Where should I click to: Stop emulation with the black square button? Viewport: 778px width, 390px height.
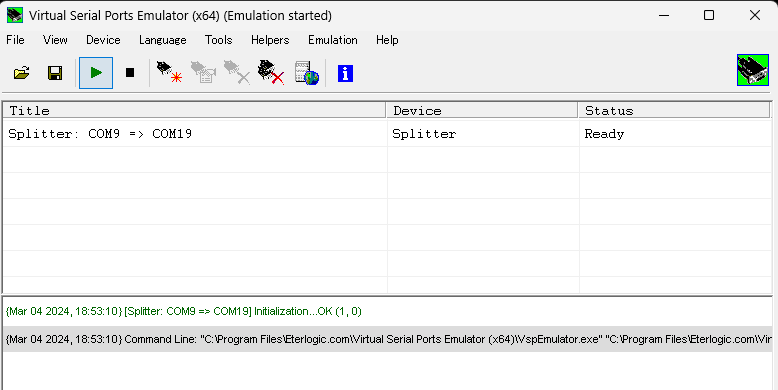[x=130, y=73]
